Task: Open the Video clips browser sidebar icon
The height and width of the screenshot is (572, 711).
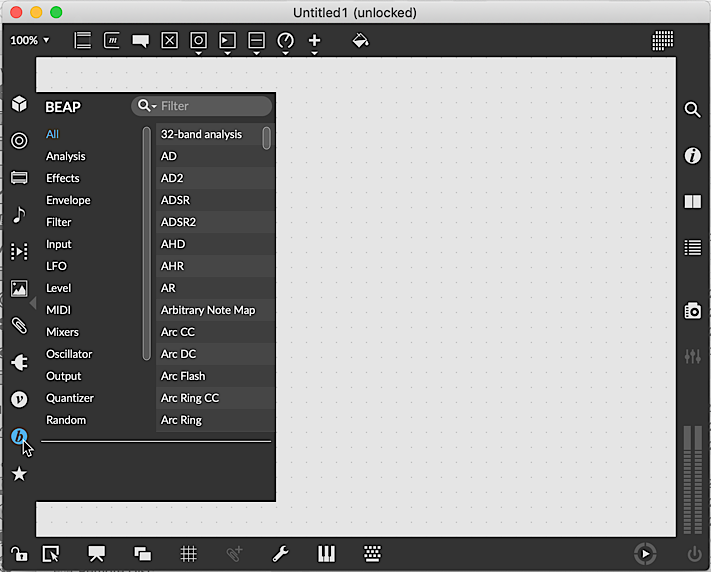Action: (x=19, y=251)
